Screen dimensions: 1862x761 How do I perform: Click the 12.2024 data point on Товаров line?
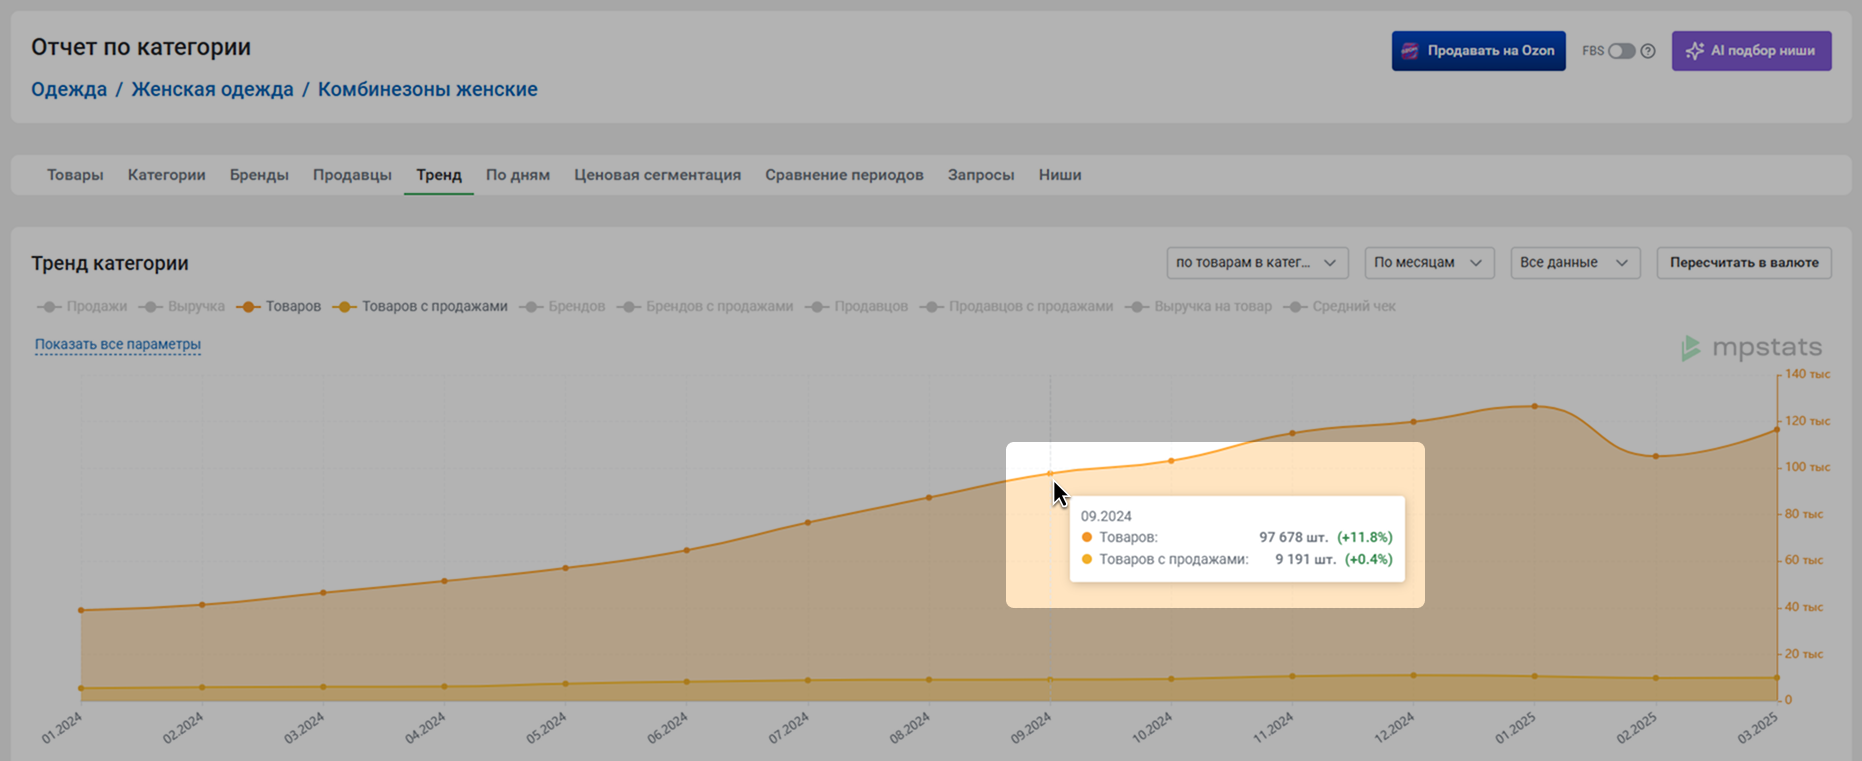coord(1413,422)
